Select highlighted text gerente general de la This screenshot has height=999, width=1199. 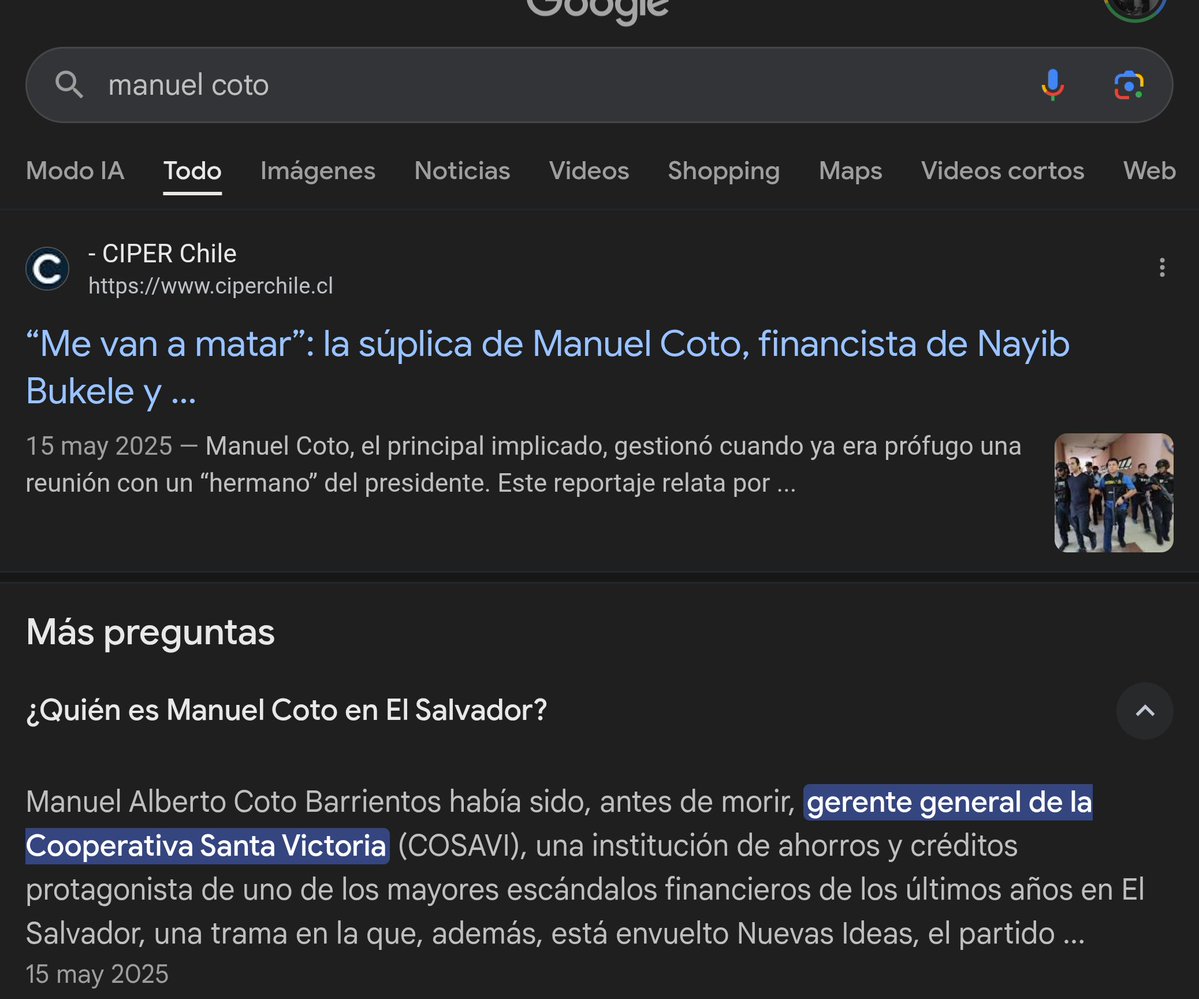pyautogui.click(x=948, y=802)
